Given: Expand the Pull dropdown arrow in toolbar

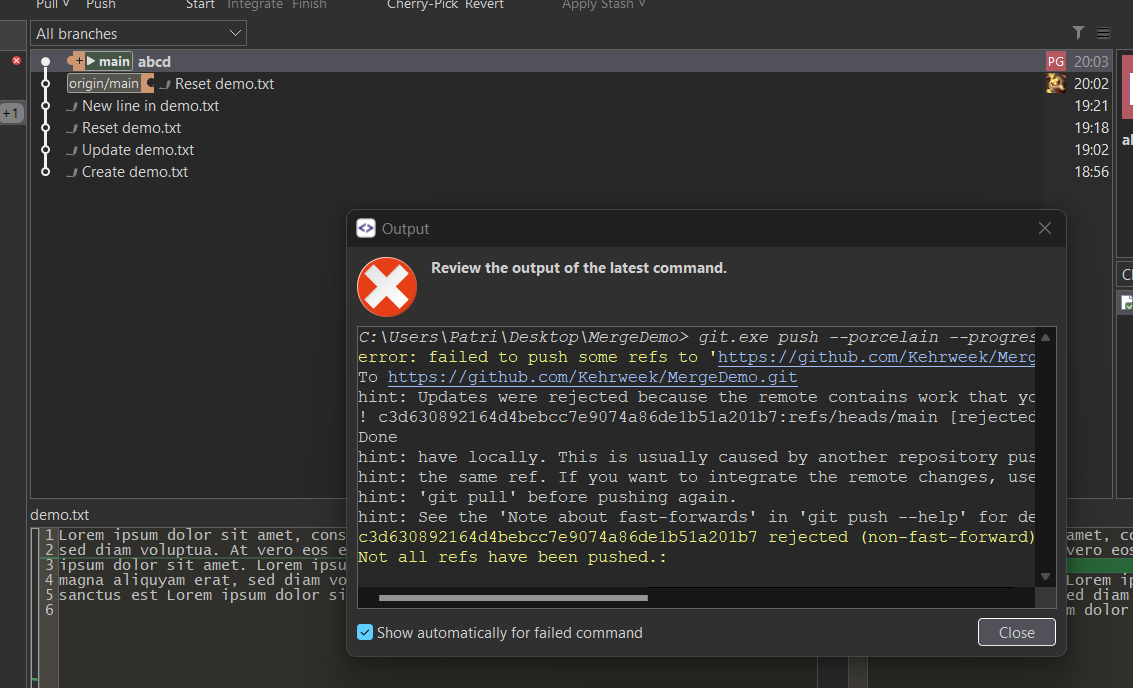Looking at the screenshot, I should (66, 5).
